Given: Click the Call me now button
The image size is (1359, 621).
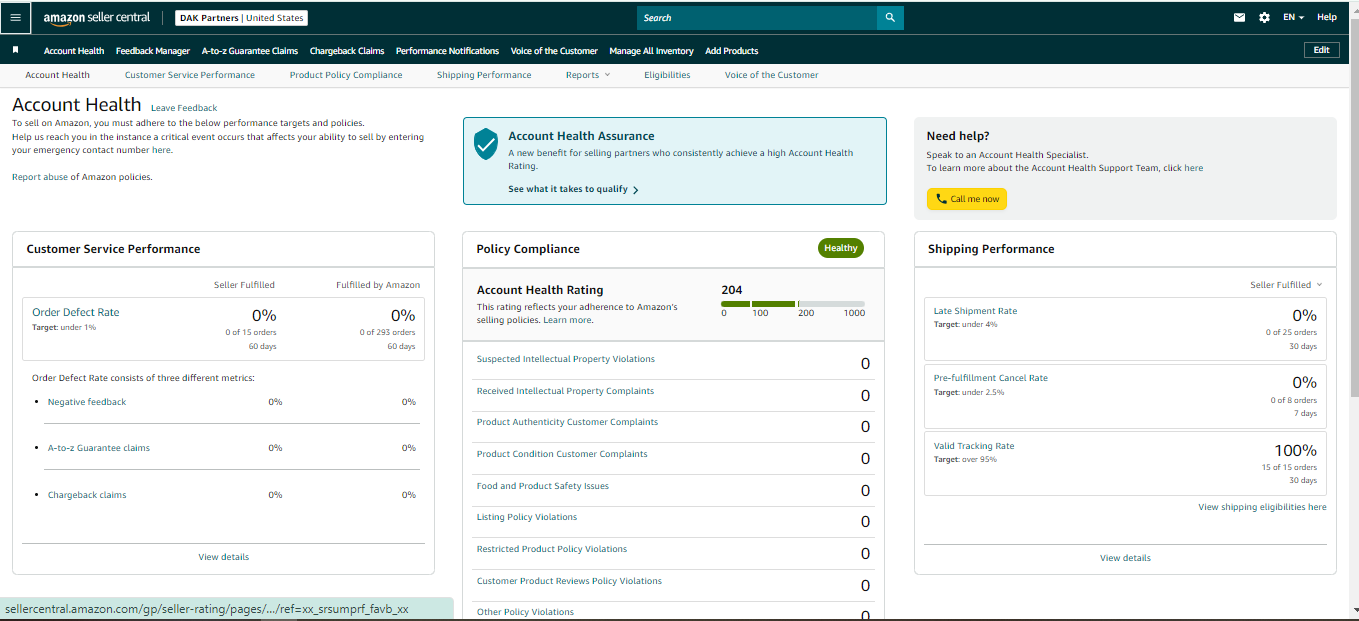Looking at the screenshot, I should pyautogui.click(x=967, y=199).
